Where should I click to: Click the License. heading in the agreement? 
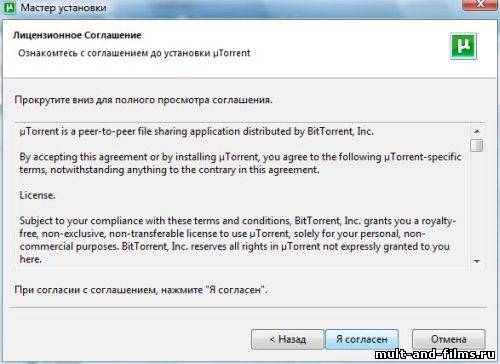pos(37,195)
